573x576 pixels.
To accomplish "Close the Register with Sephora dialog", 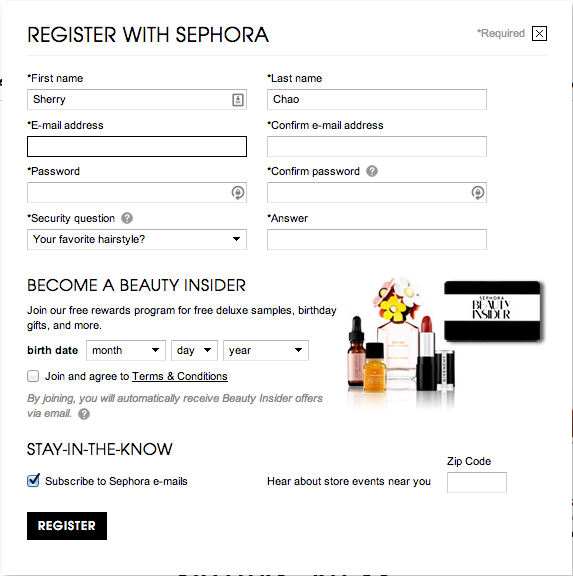I will [539, 34].
